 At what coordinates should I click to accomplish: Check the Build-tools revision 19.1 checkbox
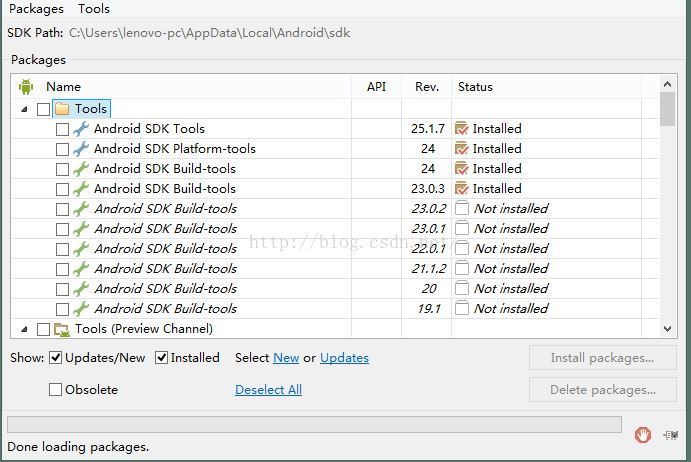[x=62, y=309]
